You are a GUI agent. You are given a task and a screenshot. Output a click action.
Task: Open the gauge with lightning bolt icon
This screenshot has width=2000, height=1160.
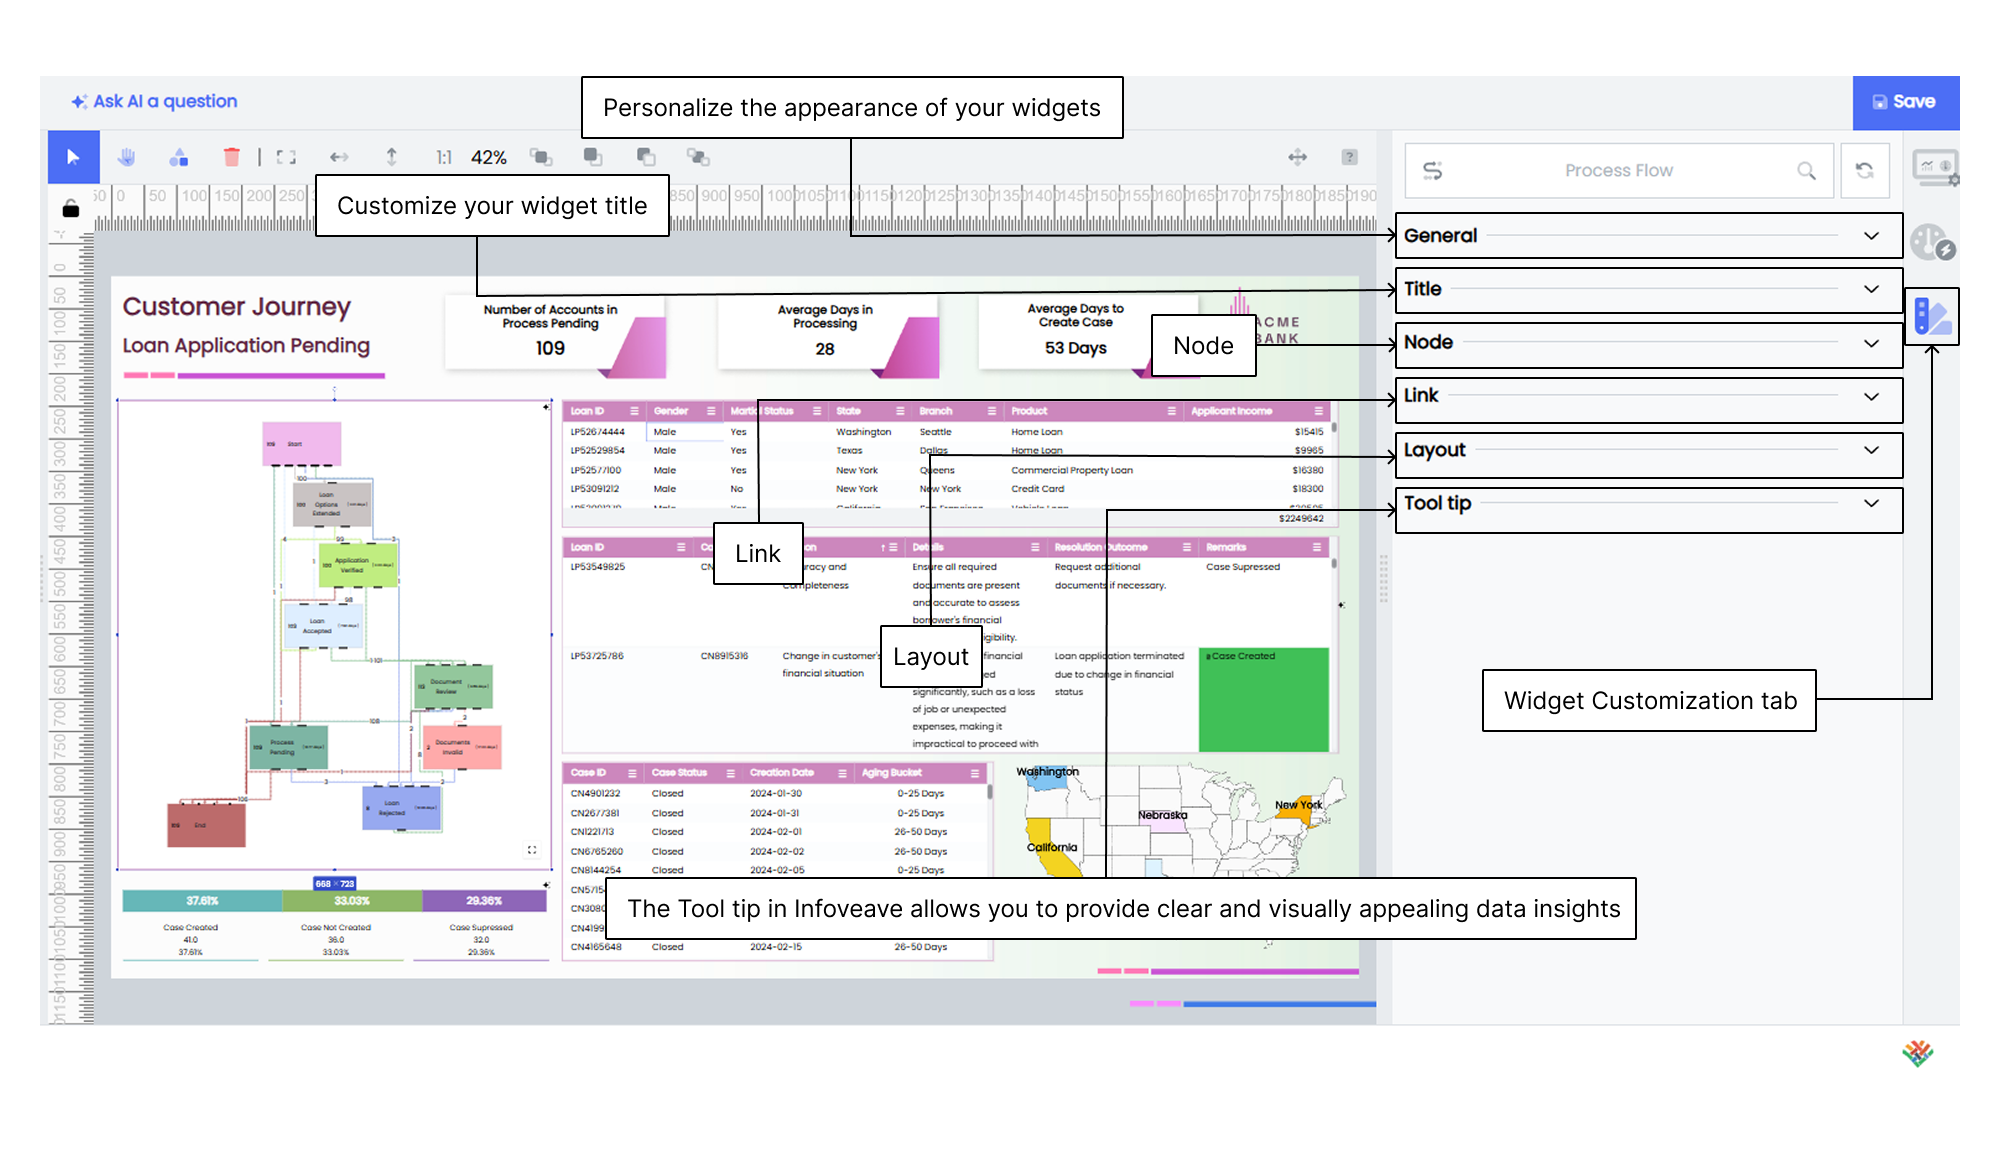(x=1933, y=243)
